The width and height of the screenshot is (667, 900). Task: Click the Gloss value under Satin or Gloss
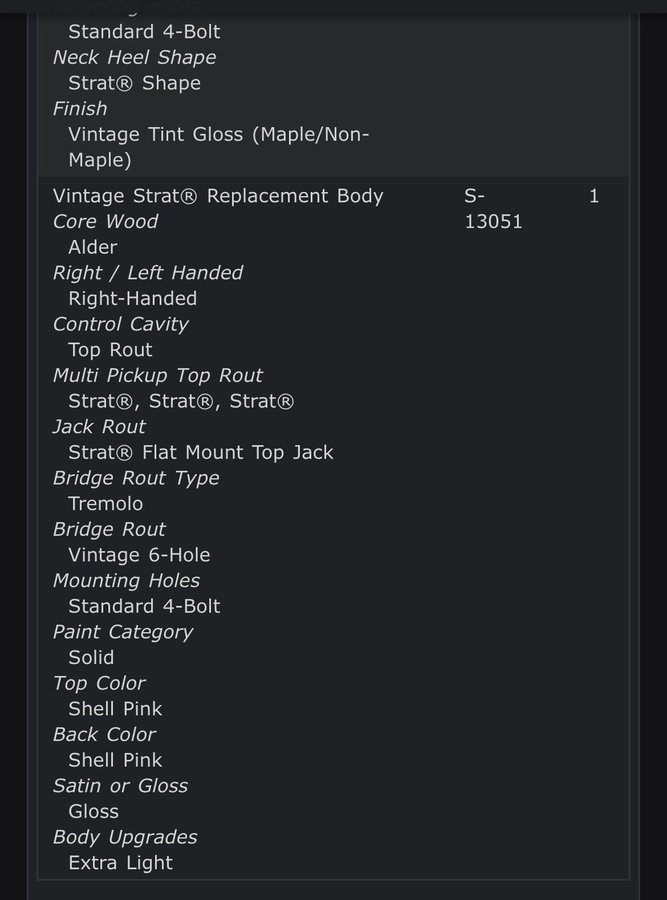tap(93, 811)
